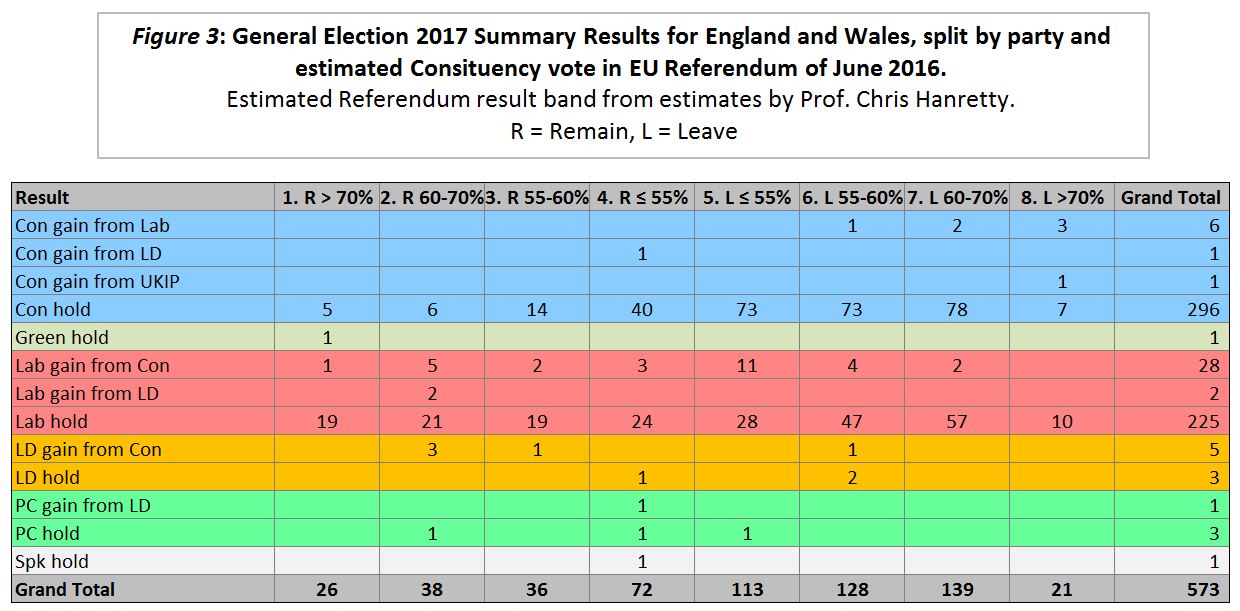The width and height of the screenshot is (1240, 611).
Task: Click the figure title text box
Action: point(622,85)
